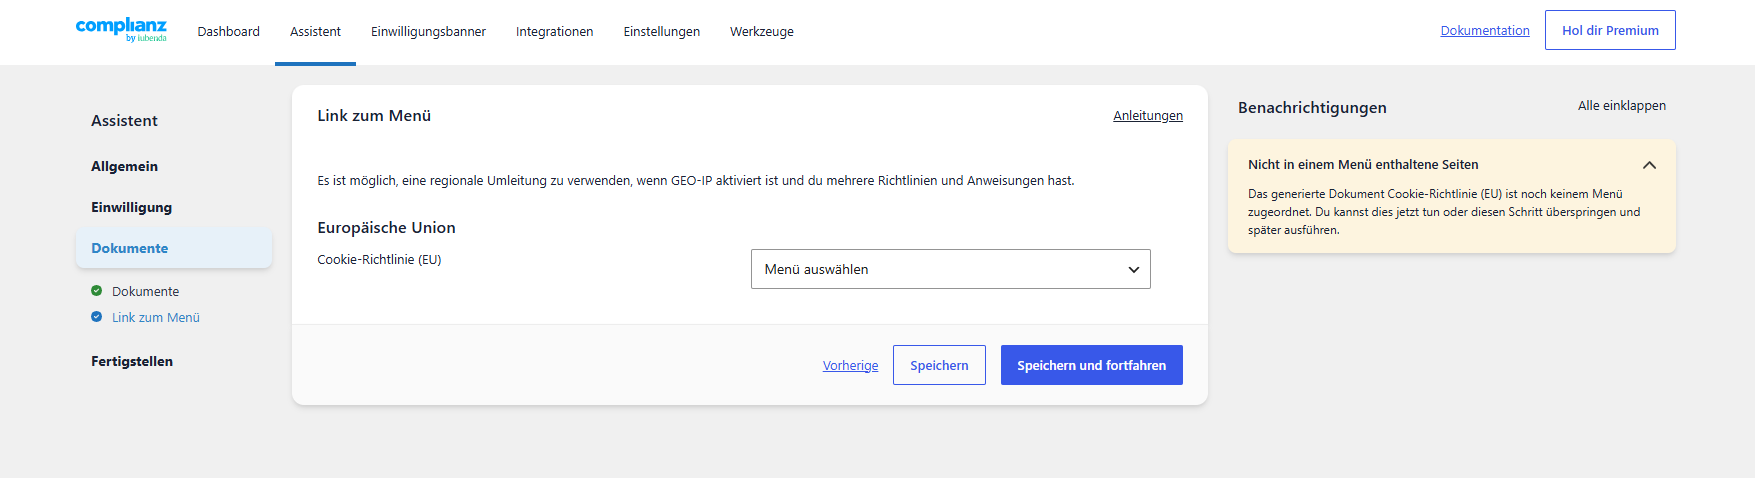Click the Benachrichtigungen heading
This screenshot has width=1755, height=478.
[x=1312, y=108]
